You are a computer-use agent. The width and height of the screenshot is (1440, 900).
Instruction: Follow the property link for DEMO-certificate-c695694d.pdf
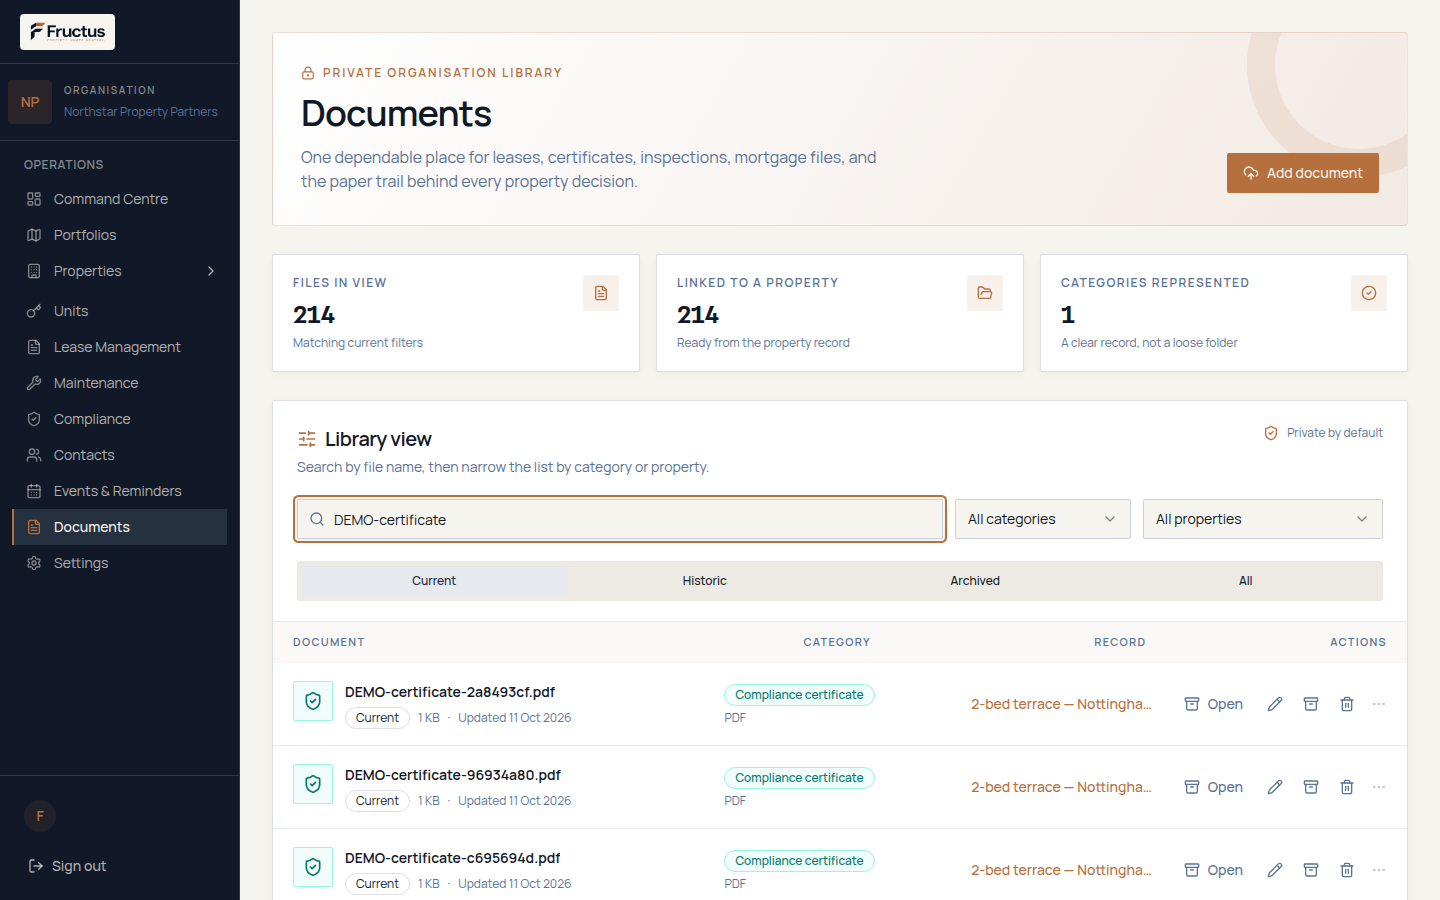pyautogui.click(x=1061, y=870)
